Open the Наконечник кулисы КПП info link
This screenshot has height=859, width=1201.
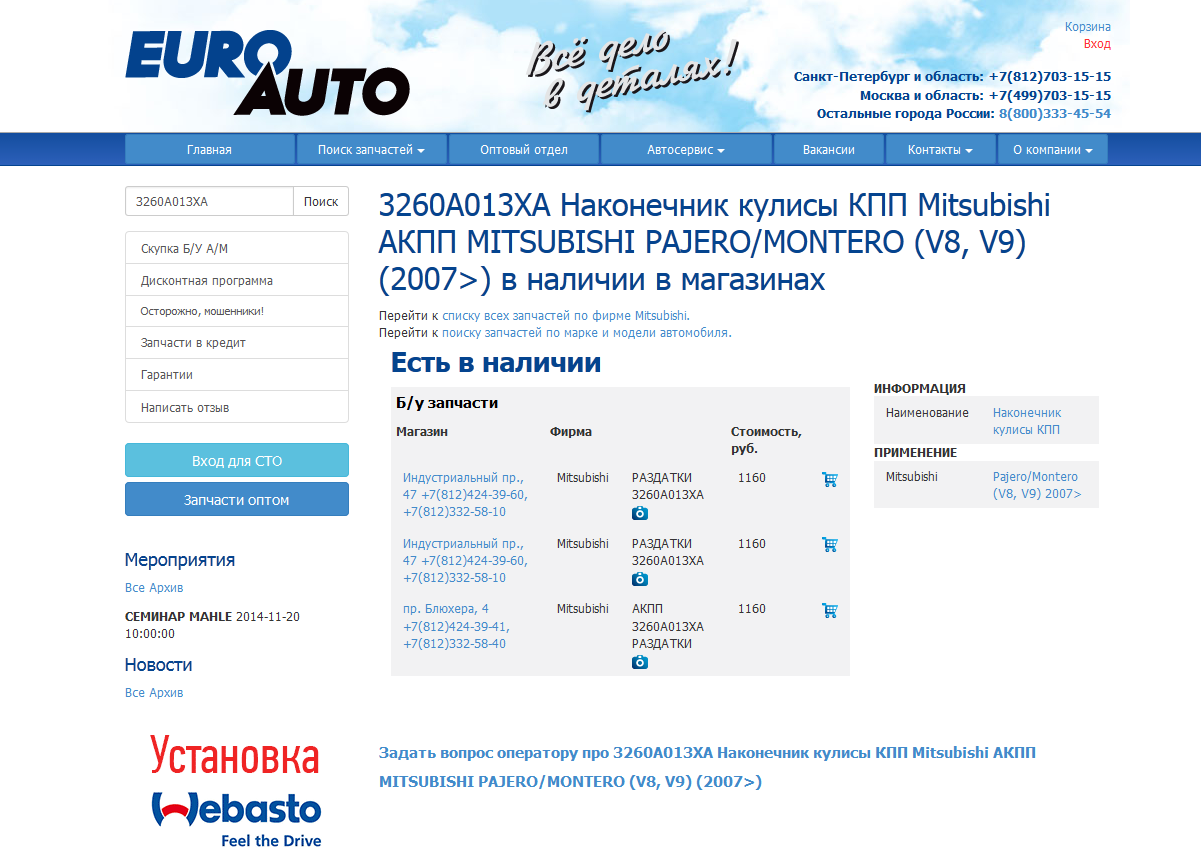point(1027,421)
